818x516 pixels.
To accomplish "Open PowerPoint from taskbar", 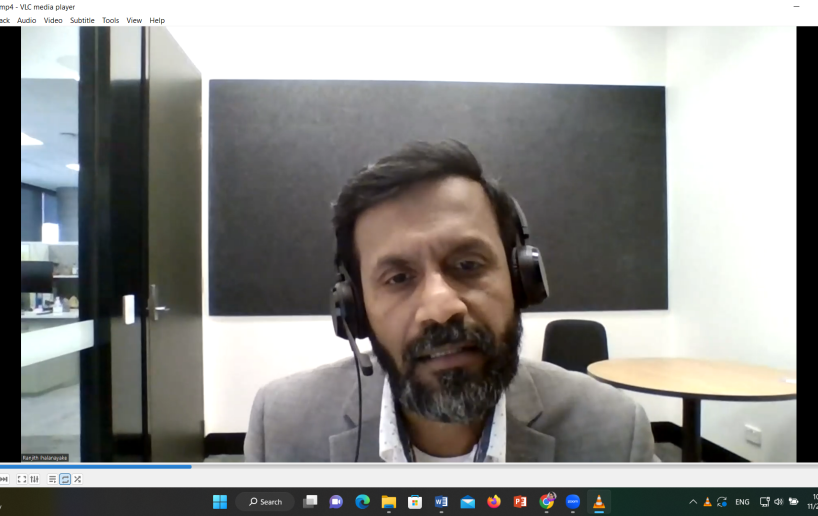I will click(x=520, y=502).
